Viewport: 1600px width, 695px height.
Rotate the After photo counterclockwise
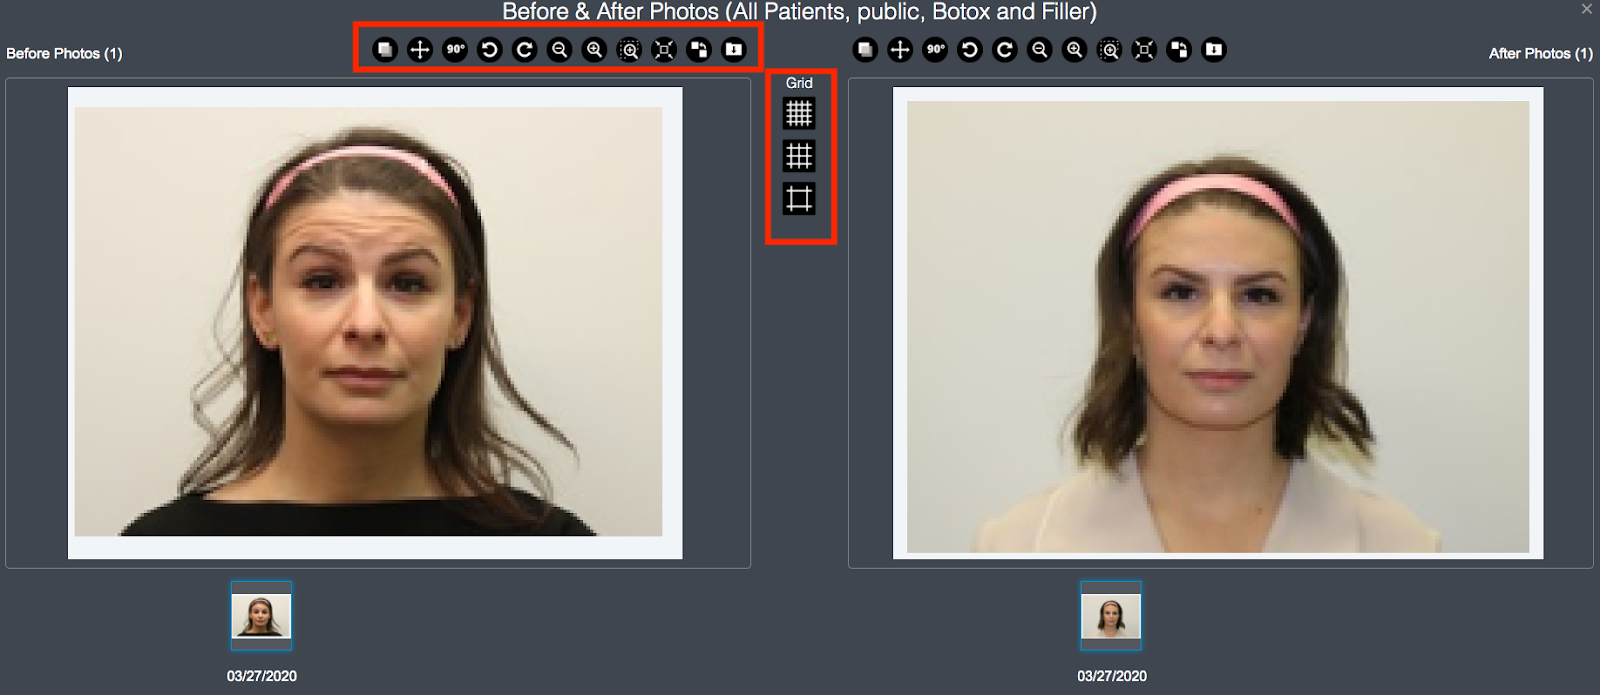[x=970, y=49]
